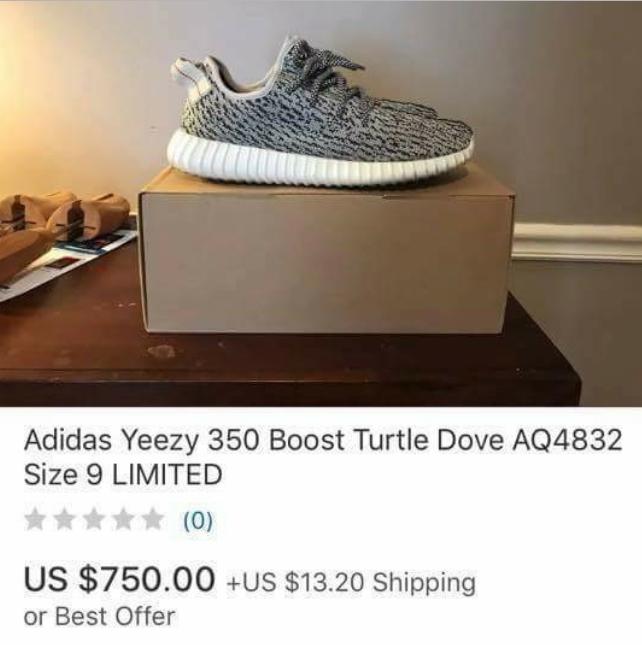Screen dimensions: 642x645
Task: Tap the dark wooden table in the photo
Action: click(x=288, y=364)
